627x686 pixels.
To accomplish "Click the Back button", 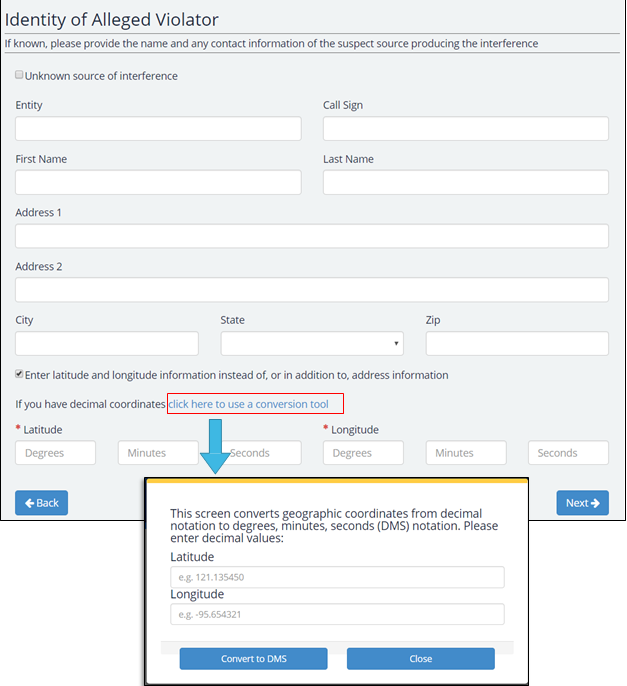I will pyautogui.click(x=41, y=502).
